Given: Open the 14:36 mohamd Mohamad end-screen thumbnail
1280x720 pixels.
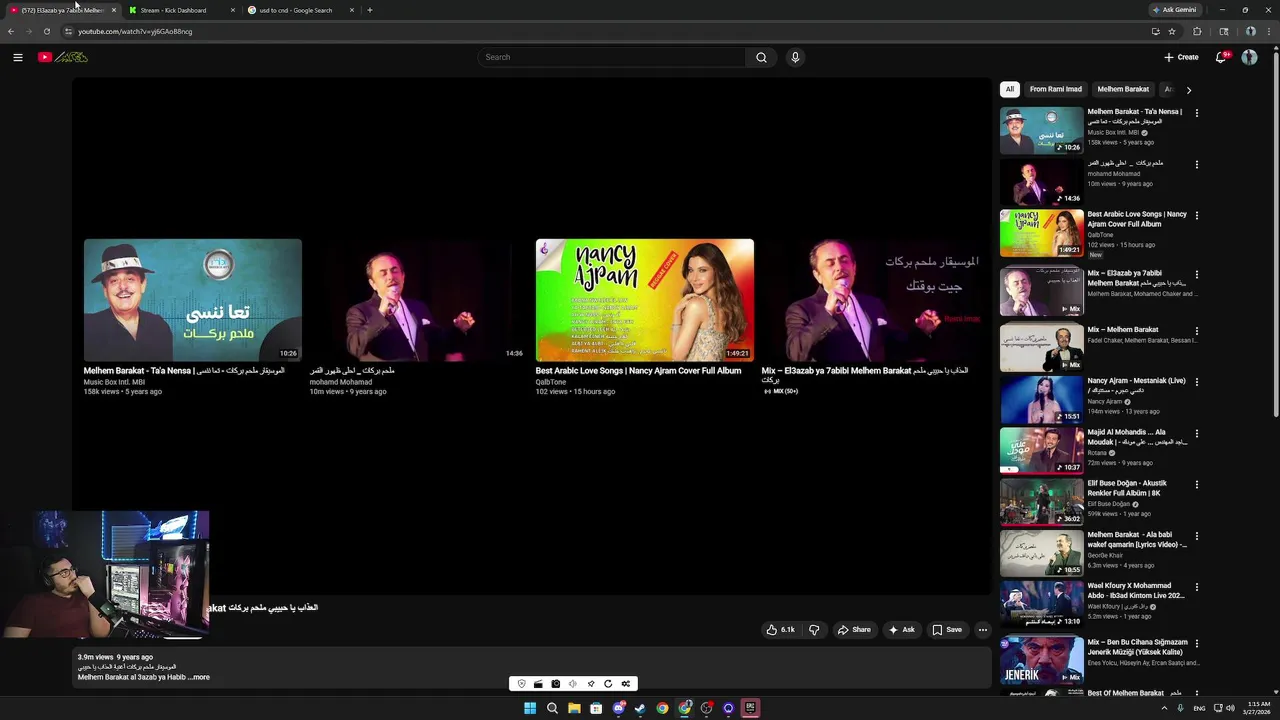Looking at the screenshot, I should pyautogui.click(x=419, y=300).
